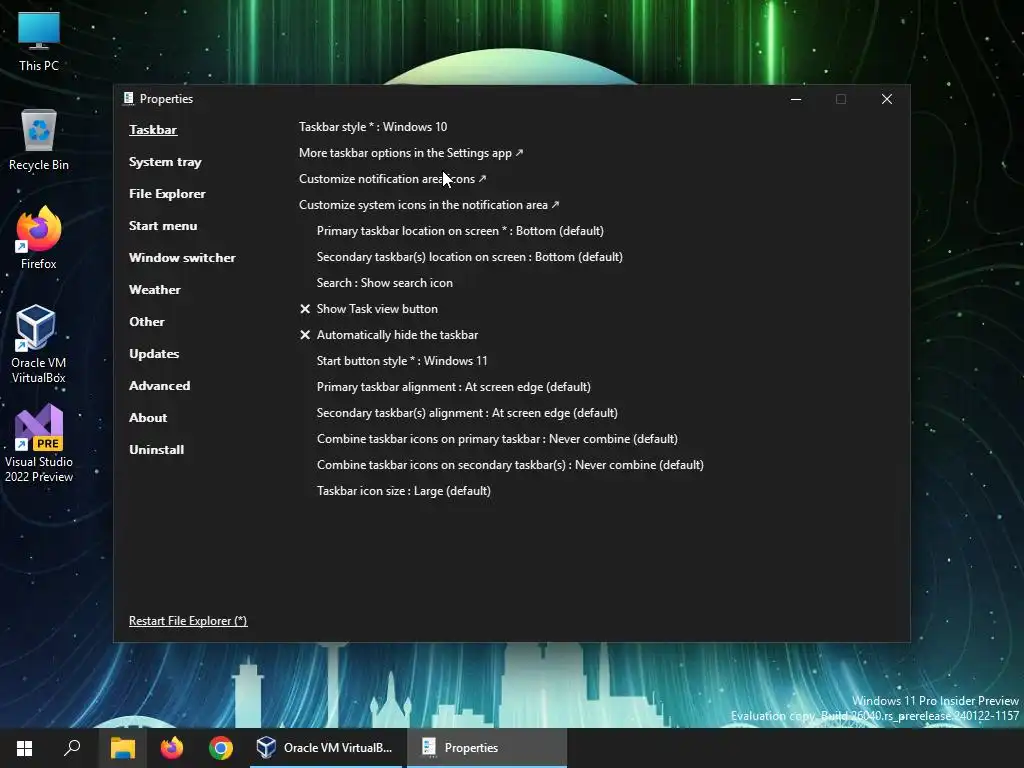Change Start button style Windows 11
This screenshot has width=1024, height=768.
[x=402, y=361]
